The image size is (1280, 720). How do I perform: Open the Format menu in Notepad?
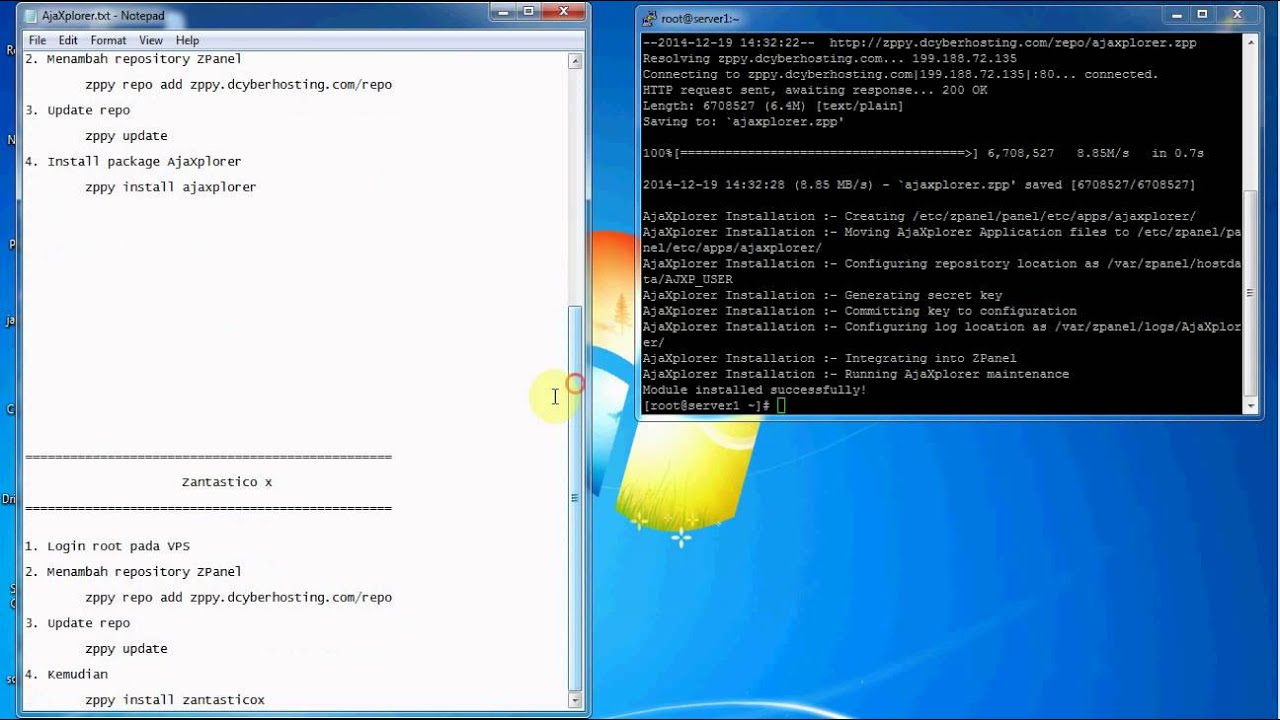coord(108,40)
